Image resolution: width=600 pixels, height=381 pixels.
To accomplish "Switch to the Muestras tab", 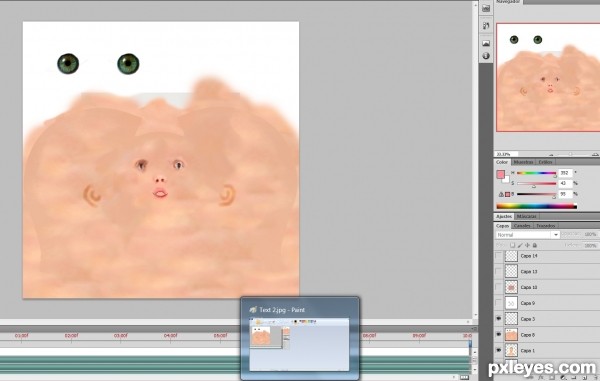I will 523,162.
